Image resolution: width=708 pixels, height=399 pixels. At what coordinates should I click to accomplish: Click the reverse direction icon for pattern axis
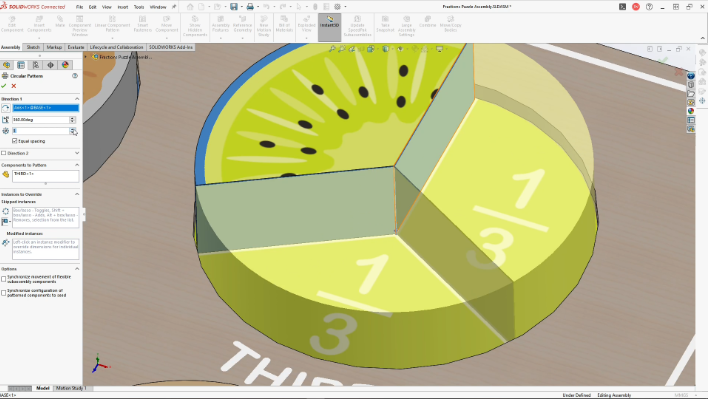pos(5,108)
